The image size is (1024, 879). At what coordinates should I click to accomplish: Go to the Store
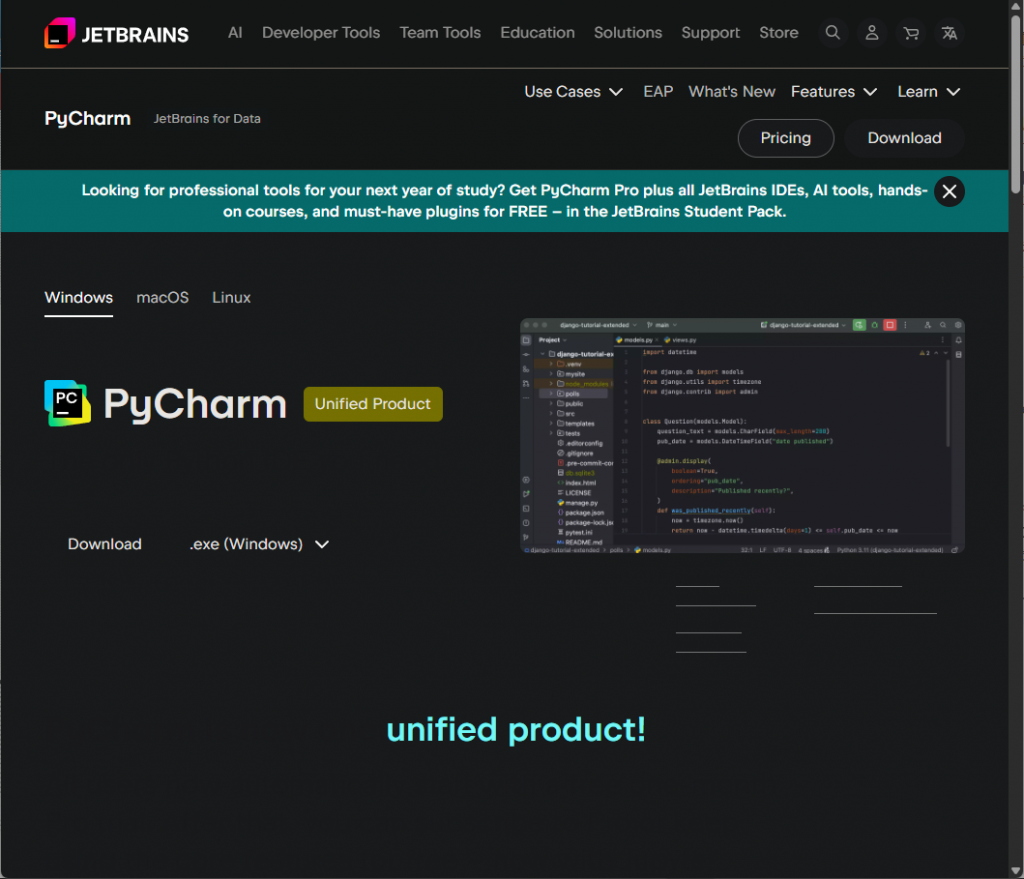[778, 33]
